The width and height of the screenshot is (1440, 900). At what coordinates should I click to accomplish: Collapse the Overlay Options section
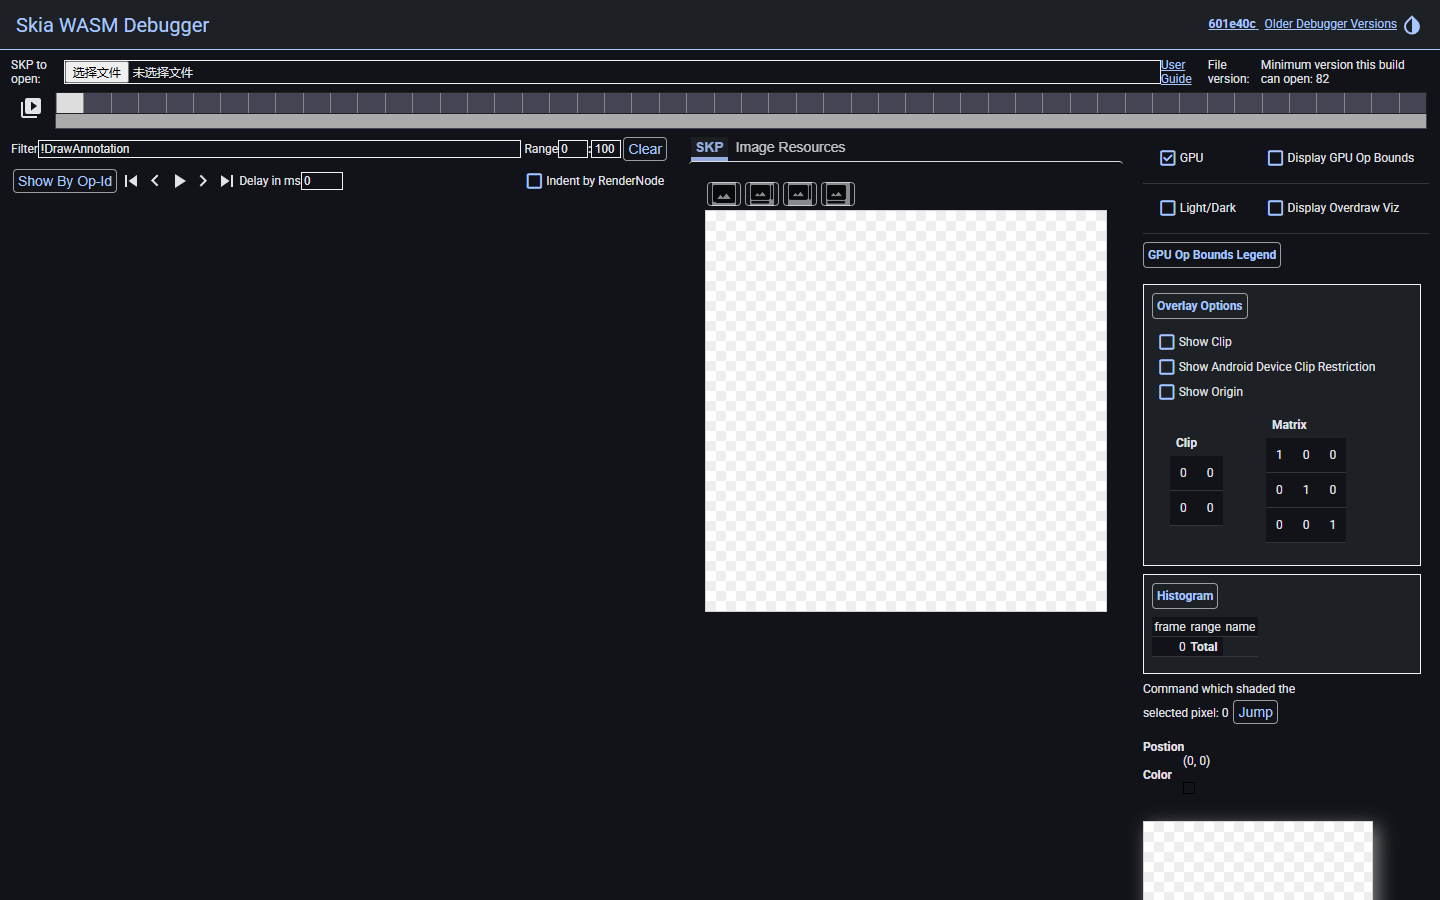(1200, 306)
